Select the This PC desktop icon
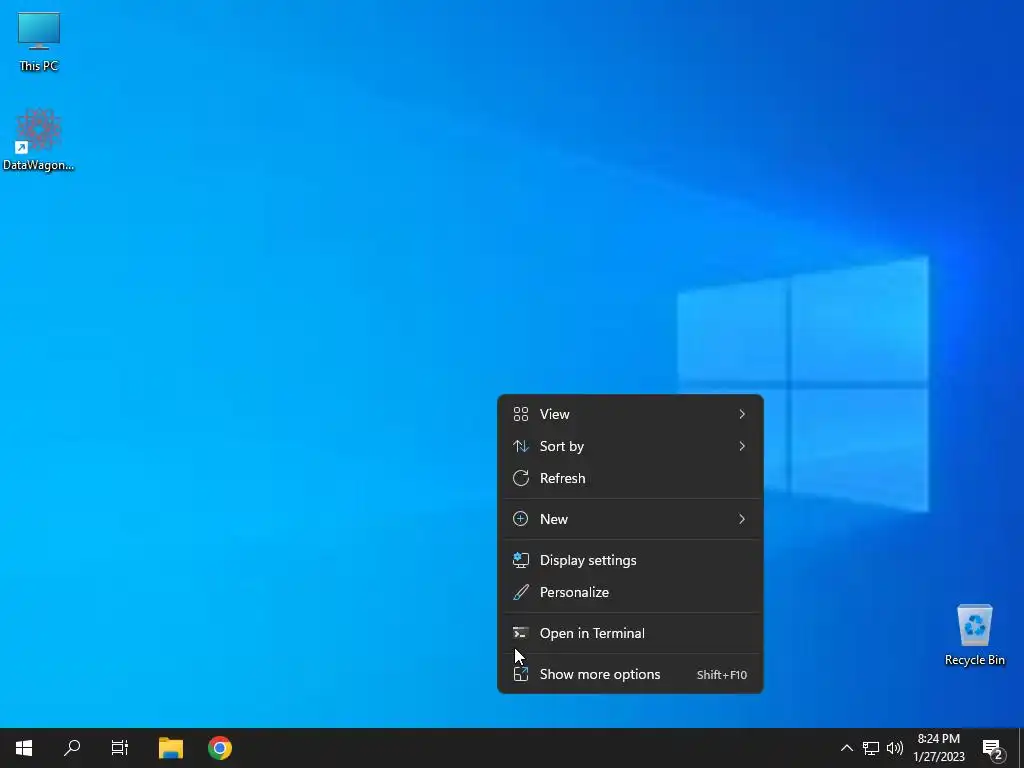 point(39,42)
